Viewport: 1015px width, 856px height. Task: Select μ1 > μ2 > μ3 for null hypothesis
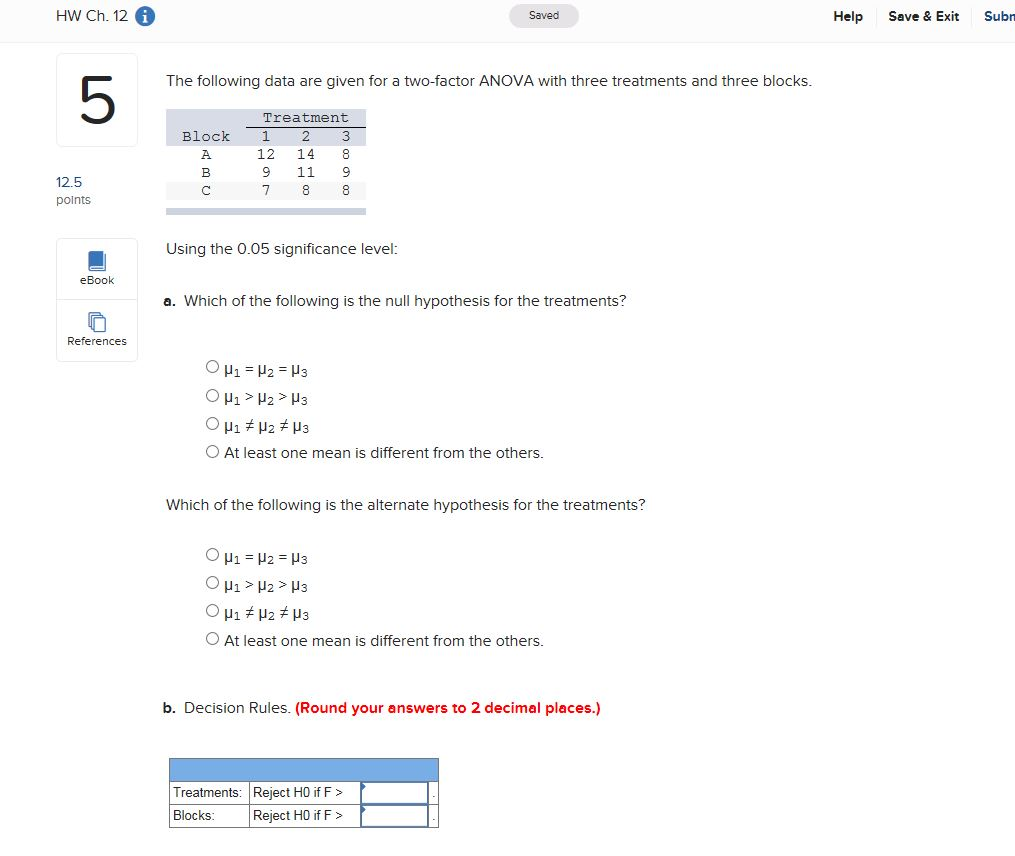(x=212, y=395)
